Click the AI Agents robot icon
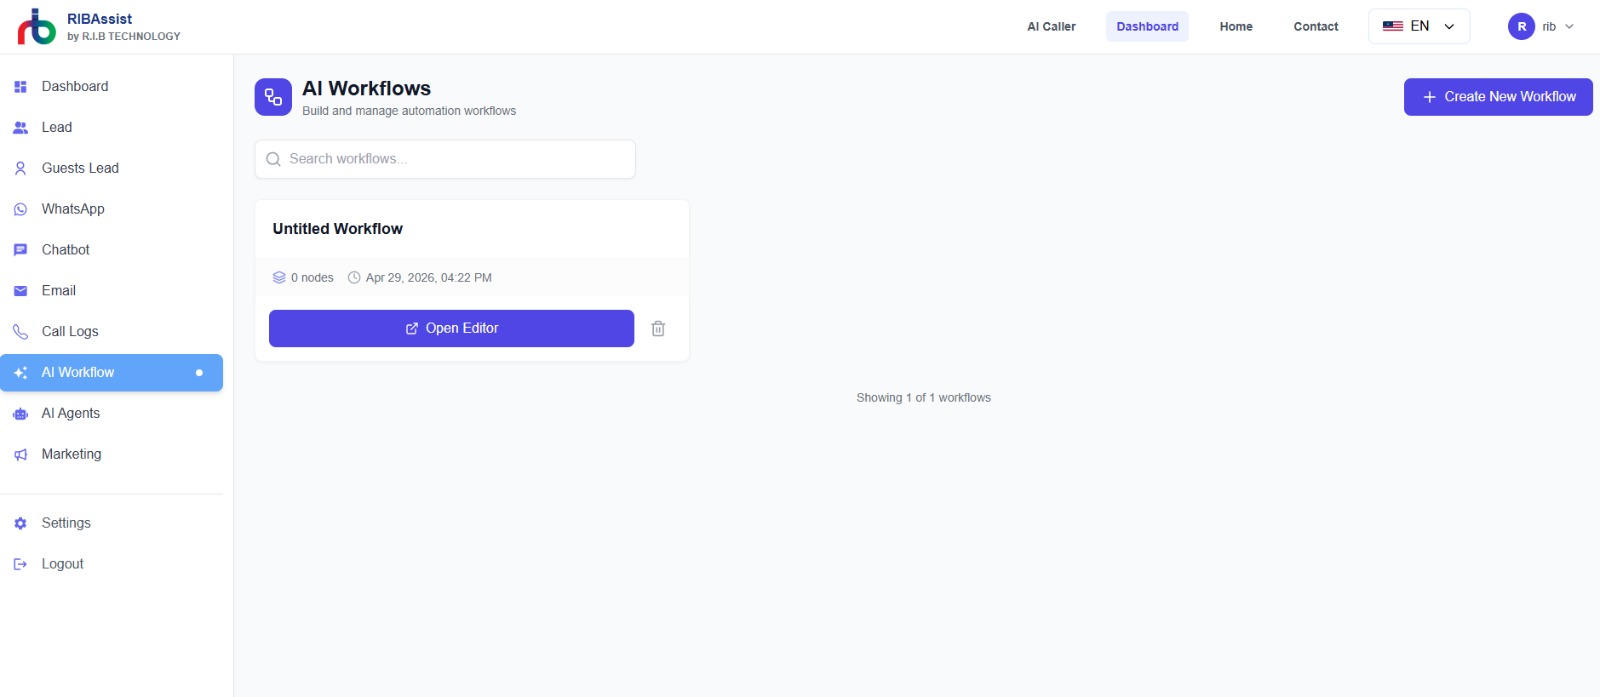Screen dimensions: 1600x697 [20, 414]
